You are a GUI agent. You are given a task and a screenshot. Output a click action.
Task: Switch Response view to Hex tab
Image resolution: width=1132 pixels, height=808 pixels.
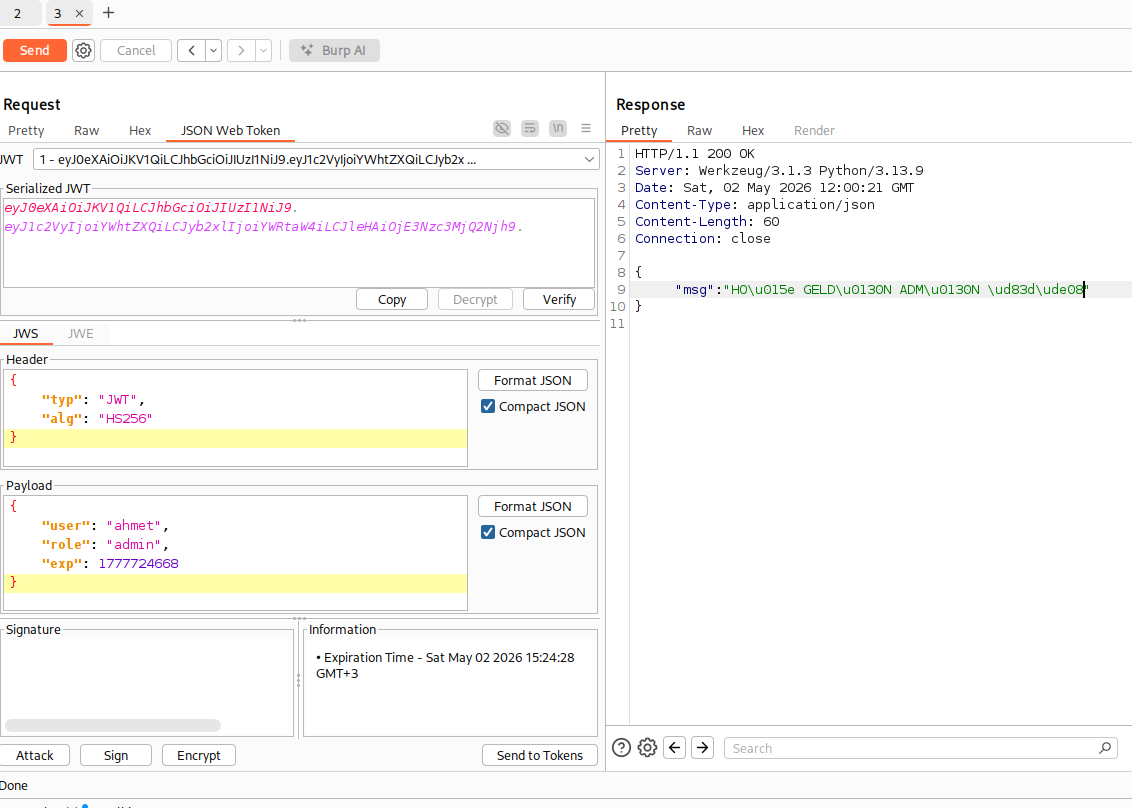click(753, 131)
